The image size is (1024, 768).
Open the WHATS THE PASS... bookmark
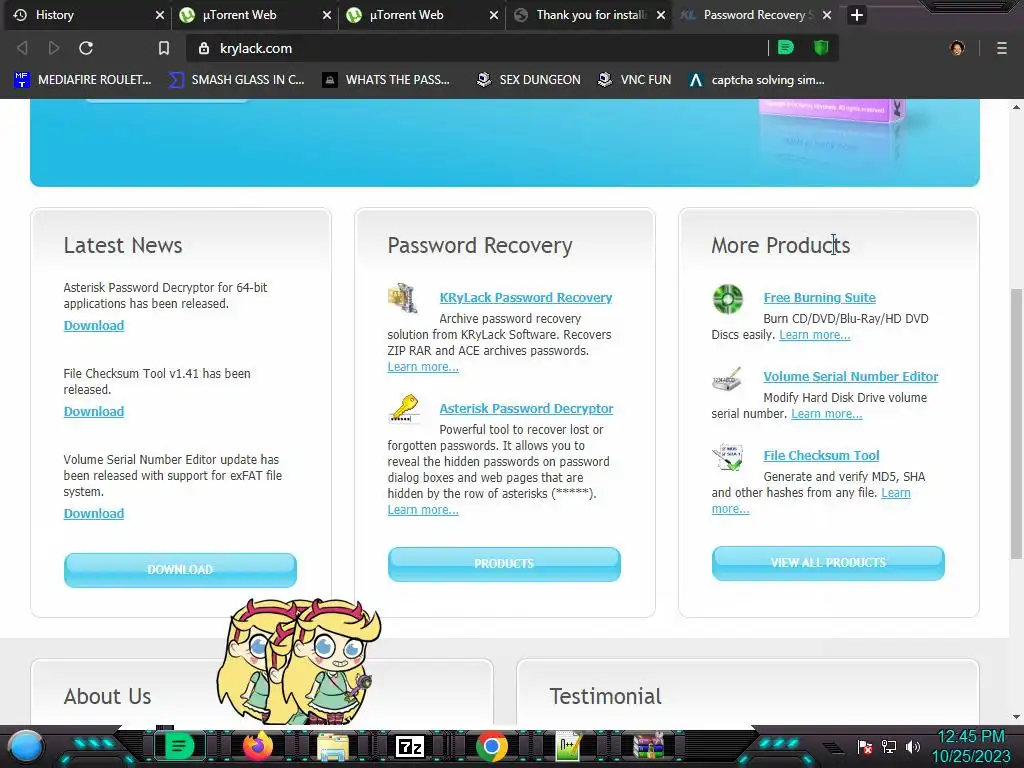tap(386, 80)
